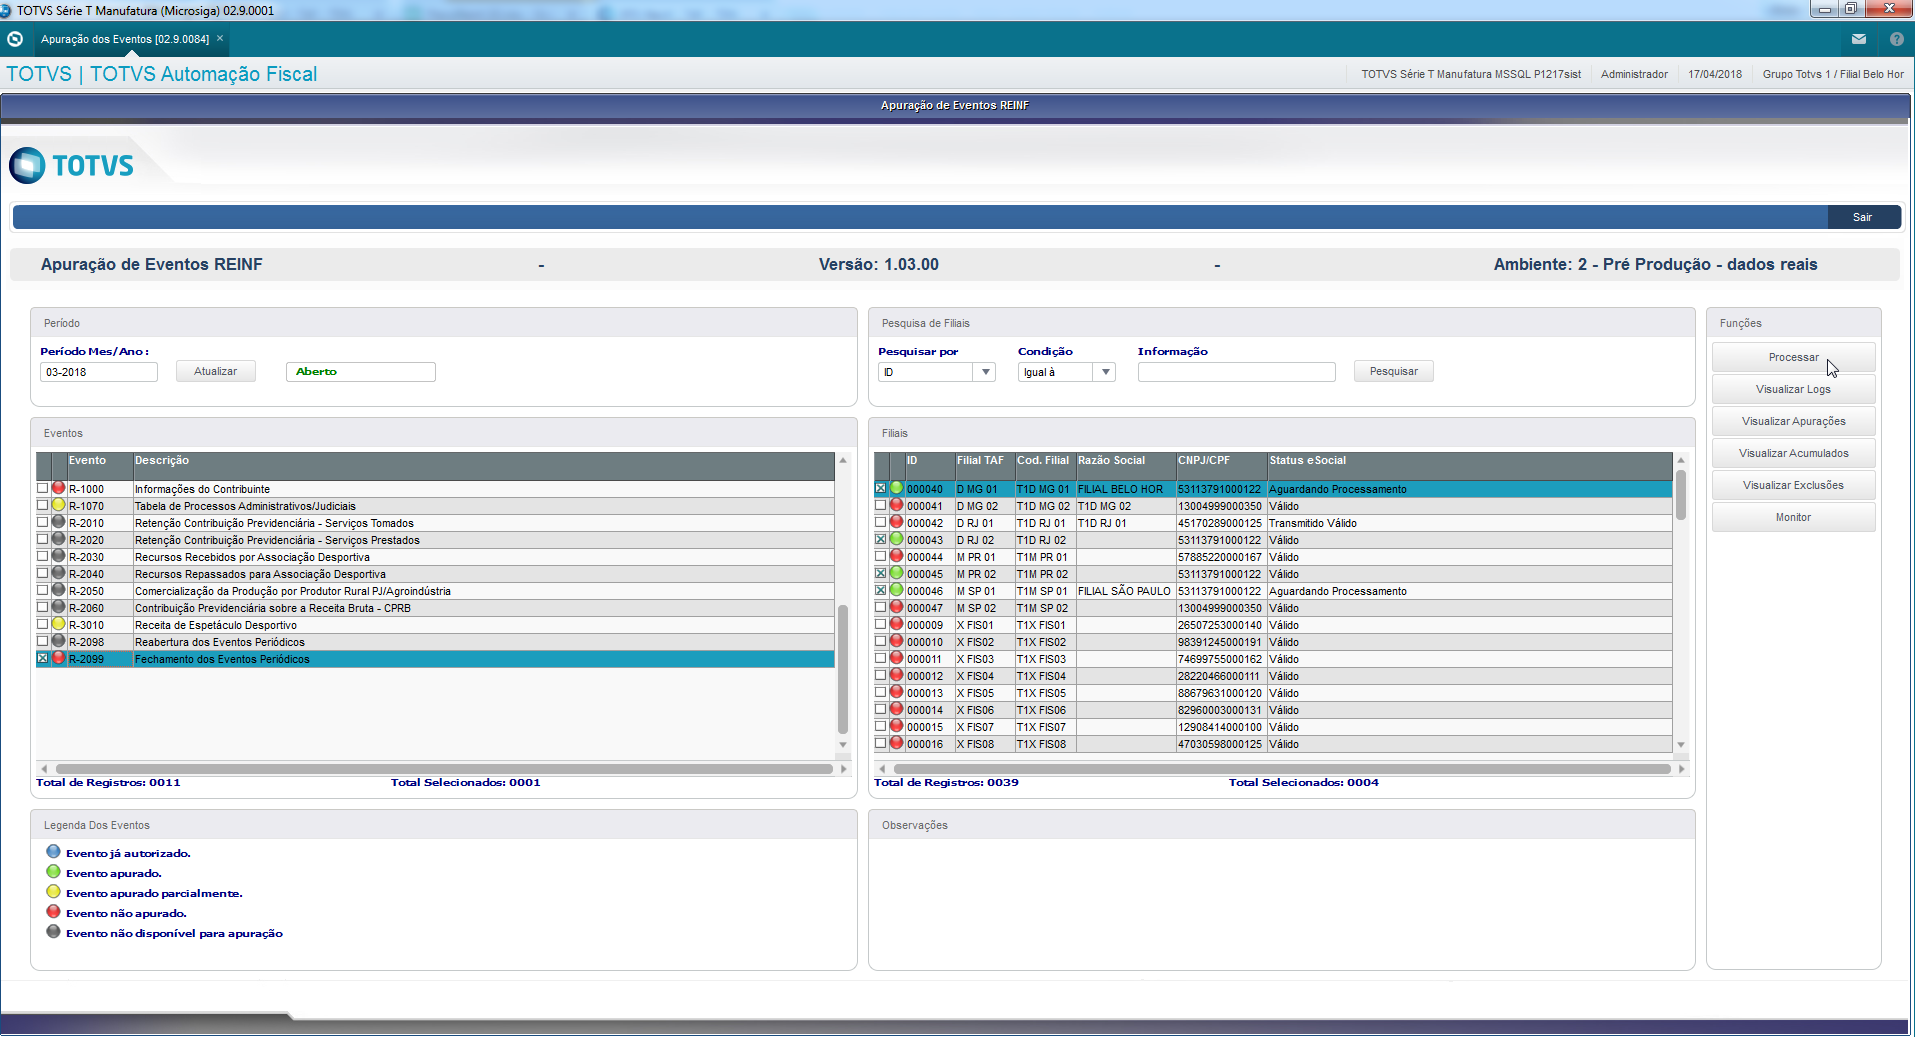Open the Monitor function

point(1793,517)
